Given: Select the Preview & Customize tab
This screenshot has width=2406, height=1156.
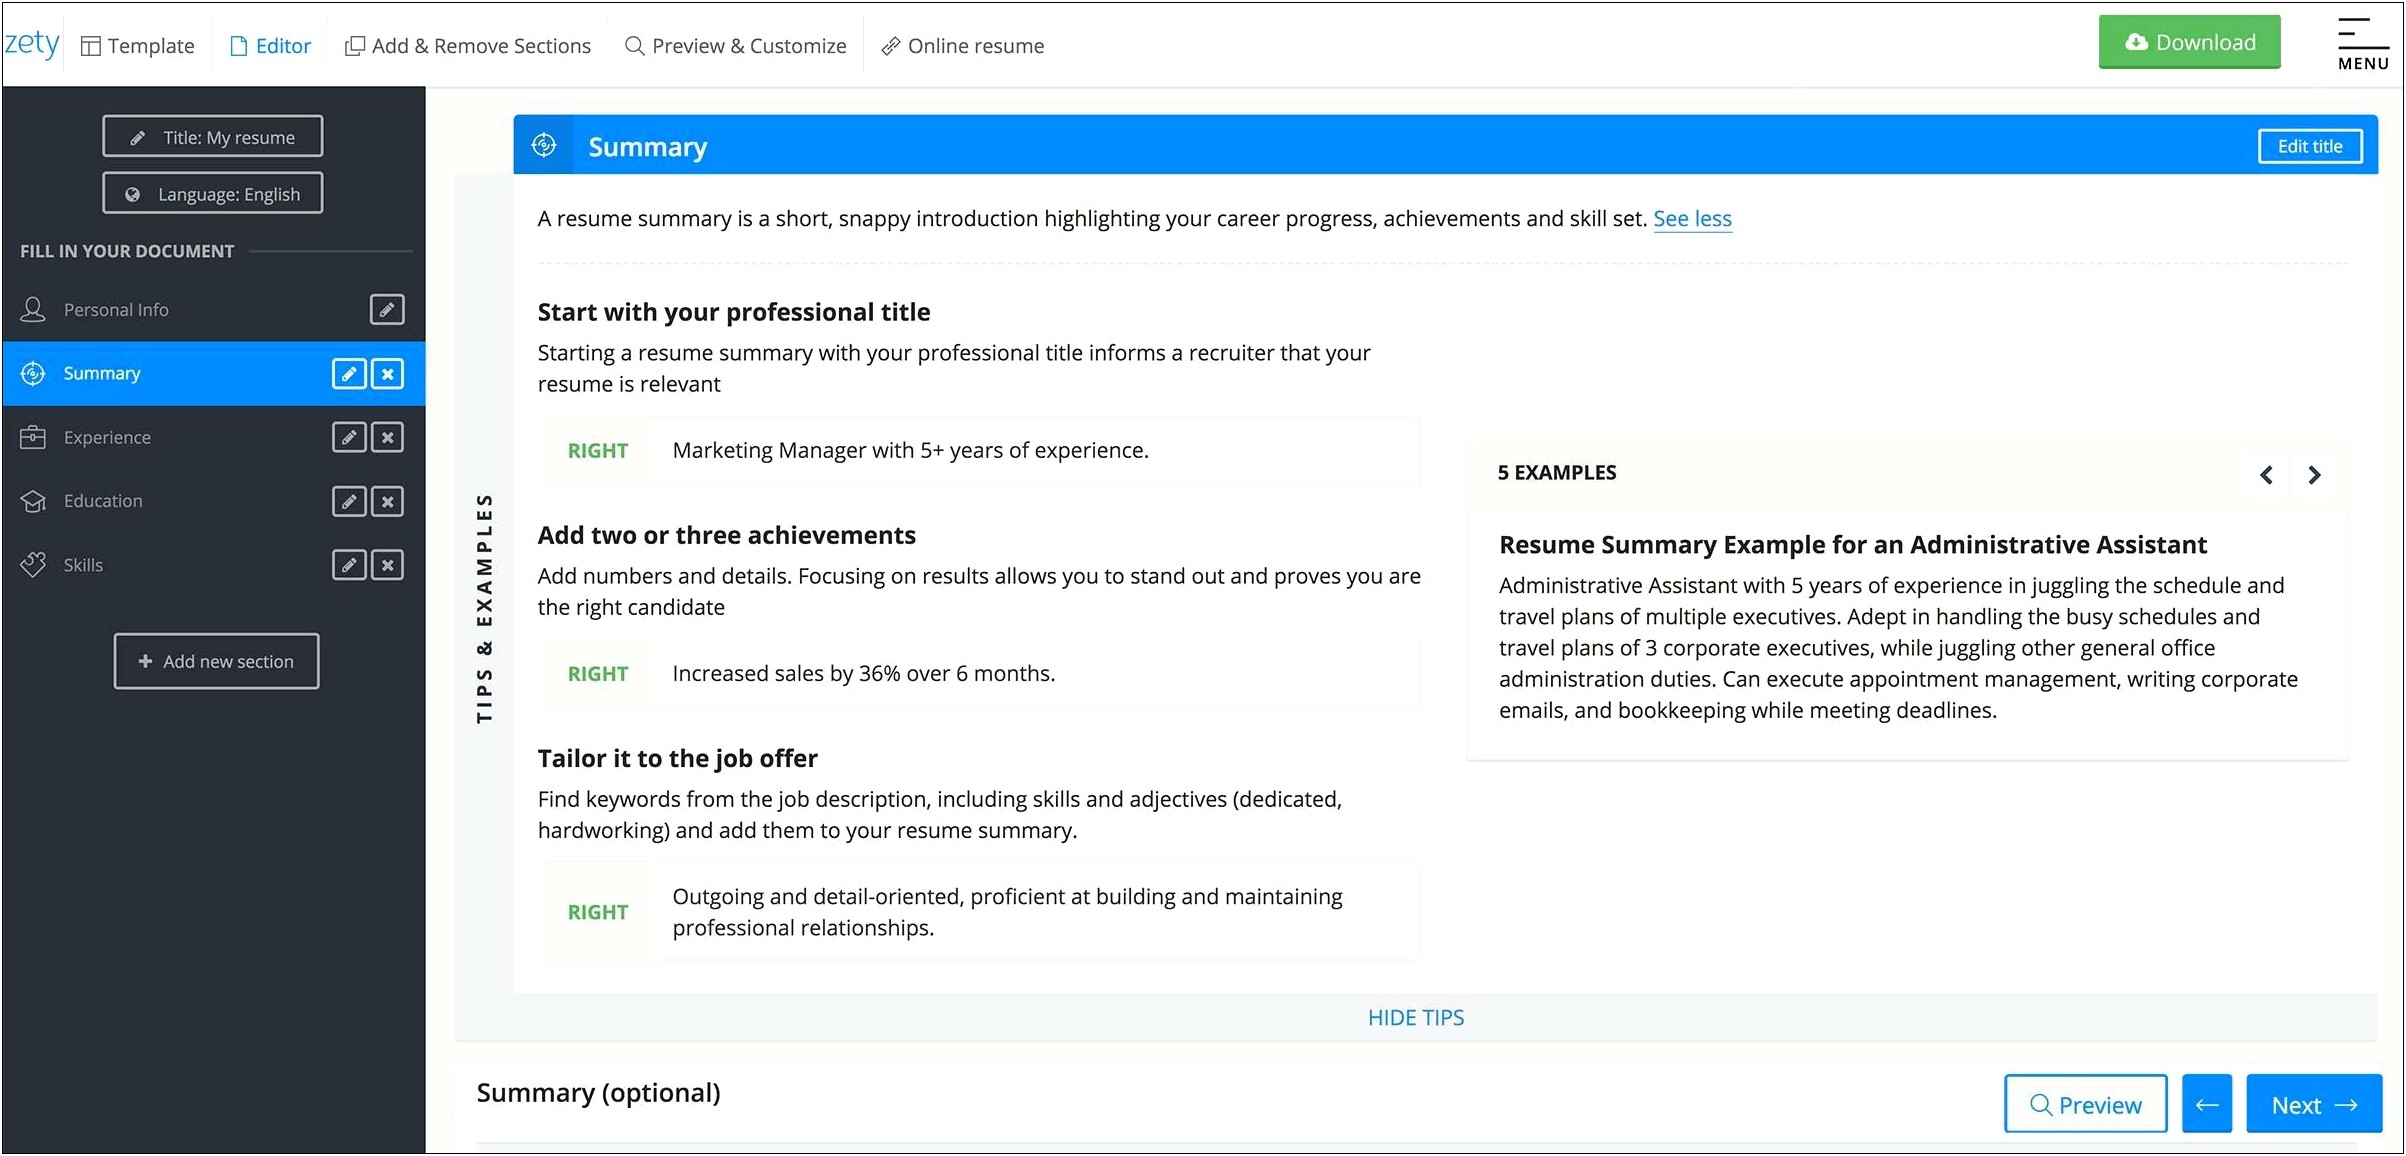Looking at the screenshot, I should 735,45.
